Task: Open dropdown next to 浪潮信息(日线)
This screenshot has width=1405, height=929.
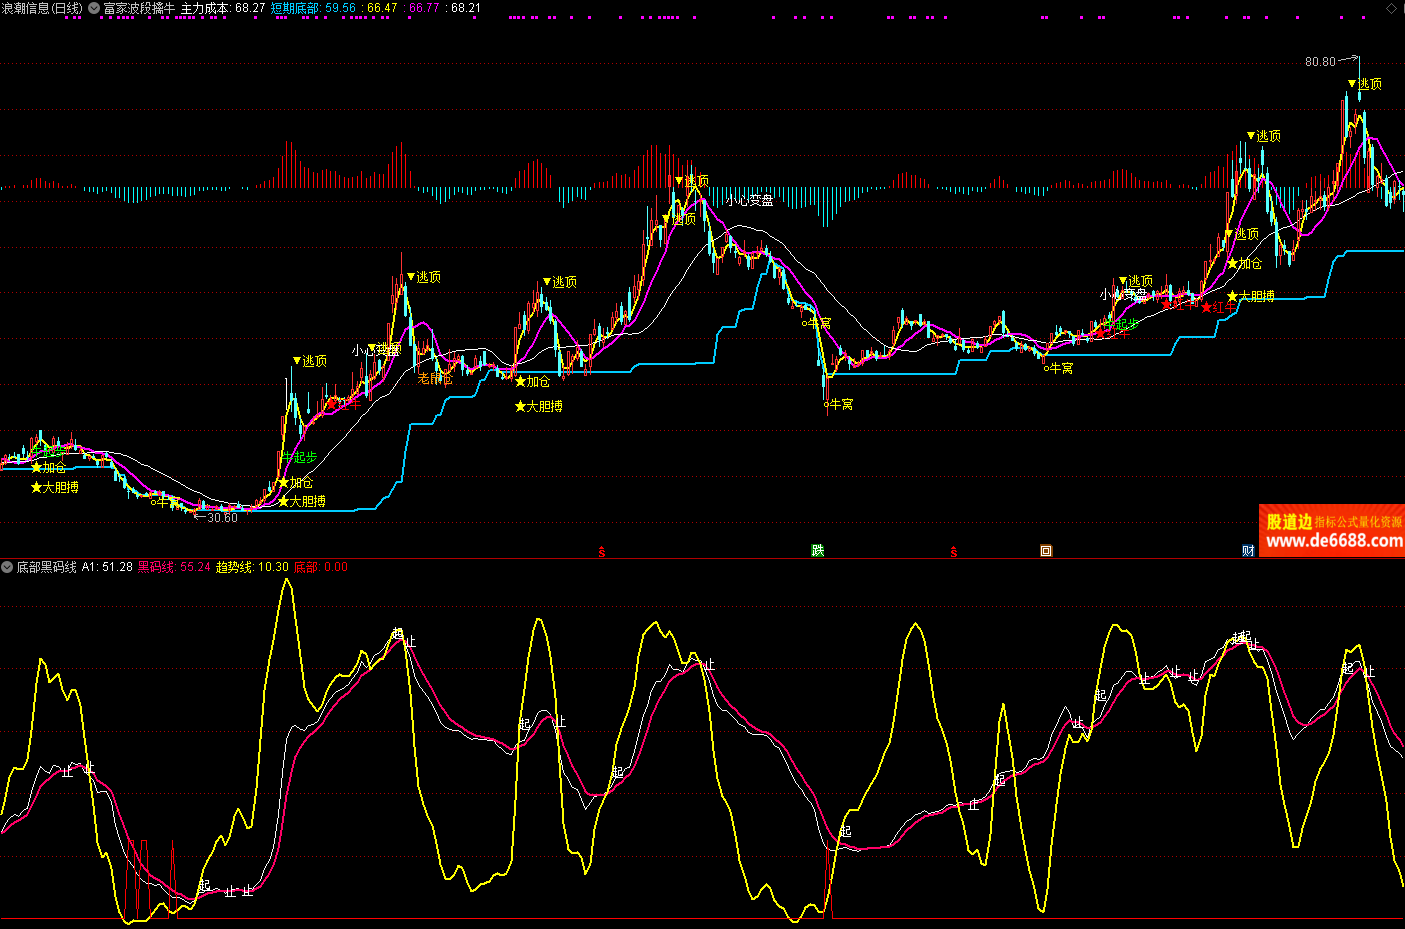Action: click(94, 8)
